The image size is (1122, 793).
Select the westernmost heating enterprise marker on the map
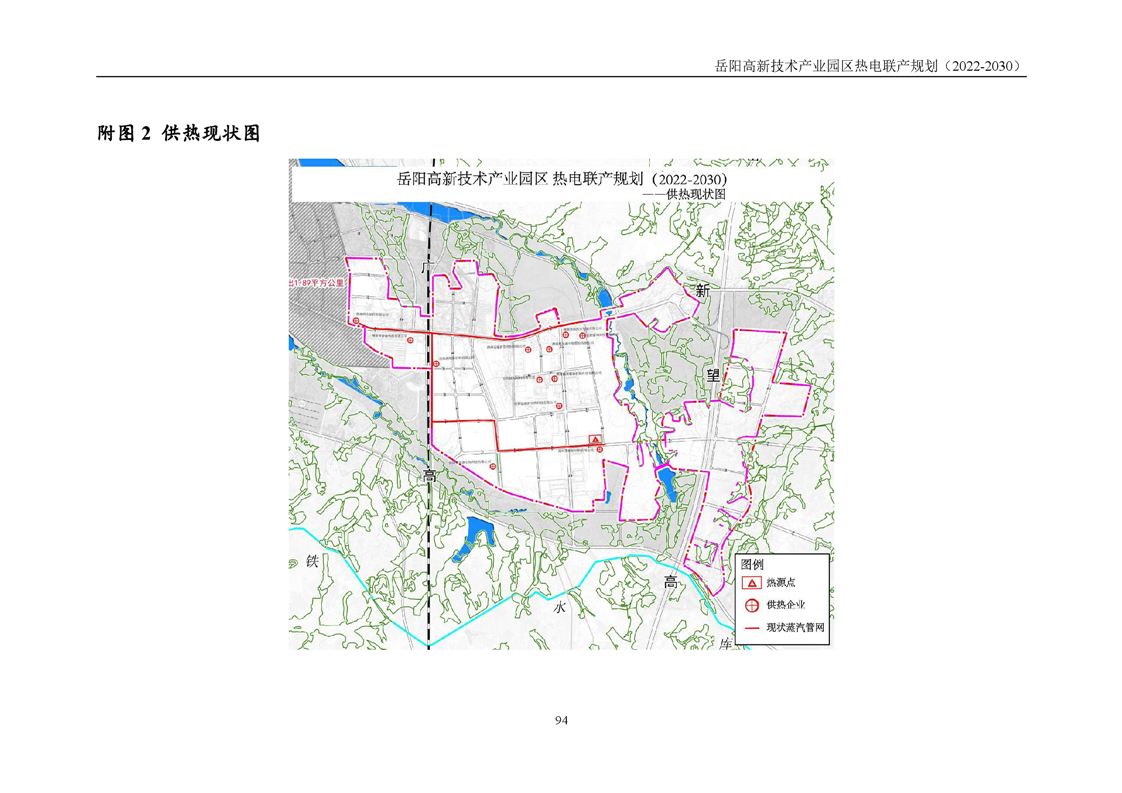coord(357,321)
